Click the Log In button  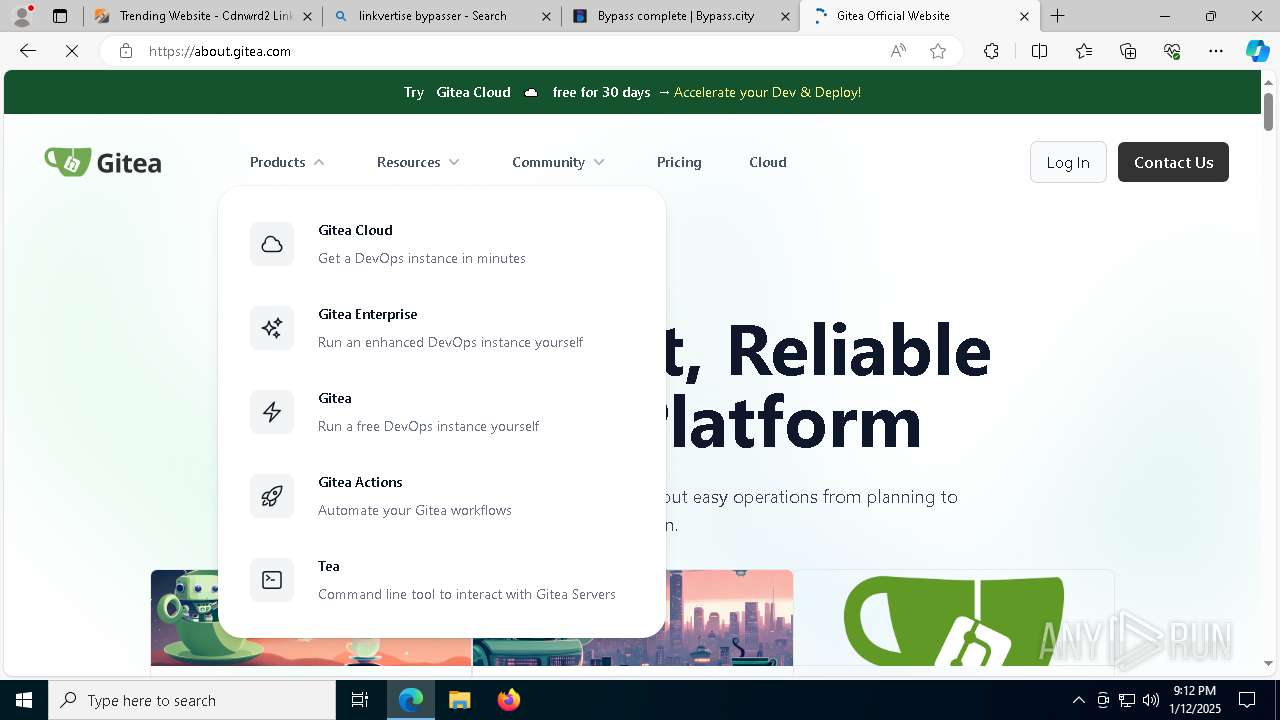(x=1068, y=162)
